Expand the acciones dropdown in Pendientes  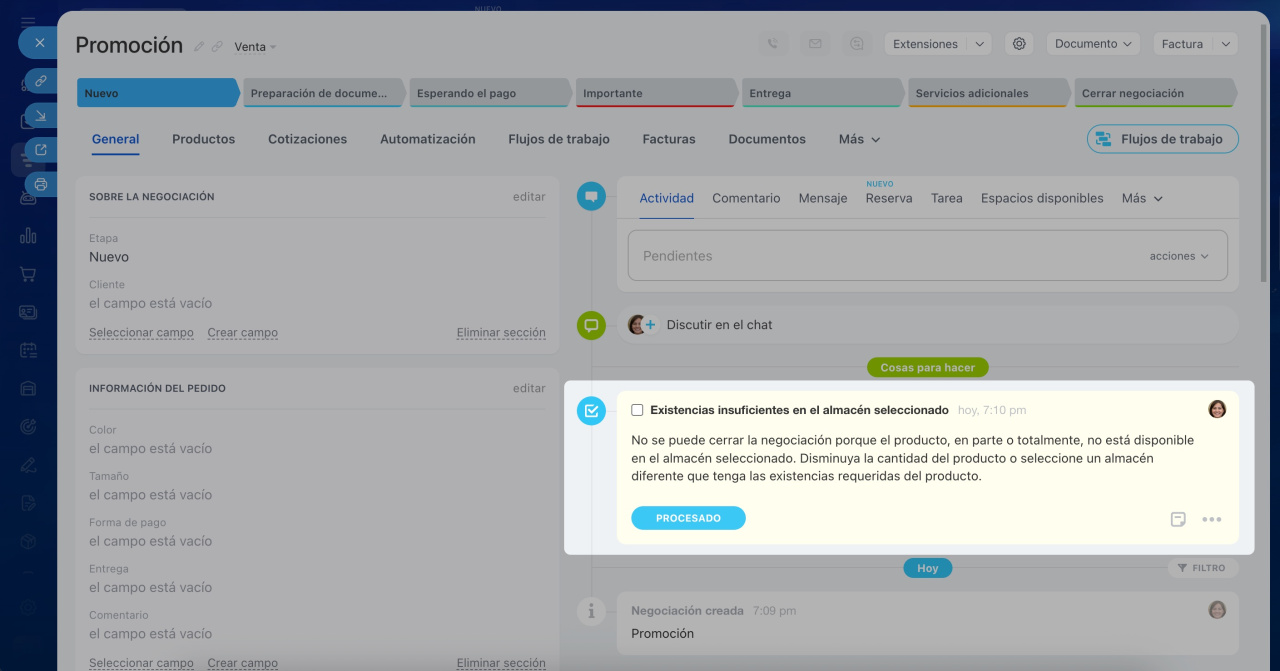1179,256
